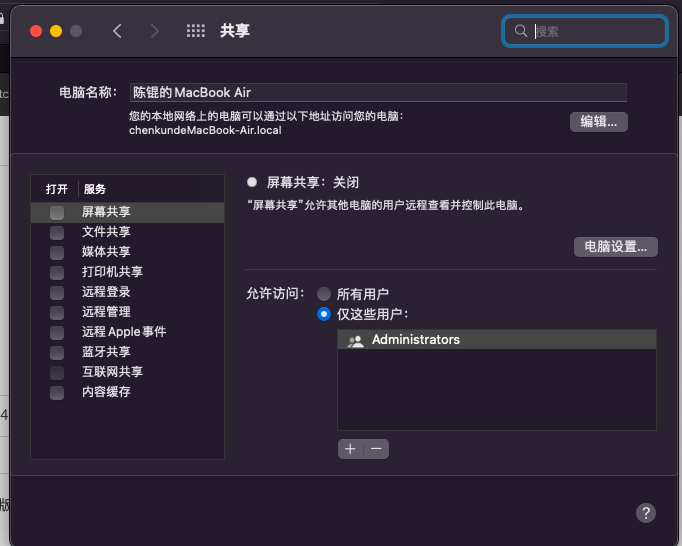Enable the 打印机共享 checkbox
This screenshot has height=546, width=682.
57,272
